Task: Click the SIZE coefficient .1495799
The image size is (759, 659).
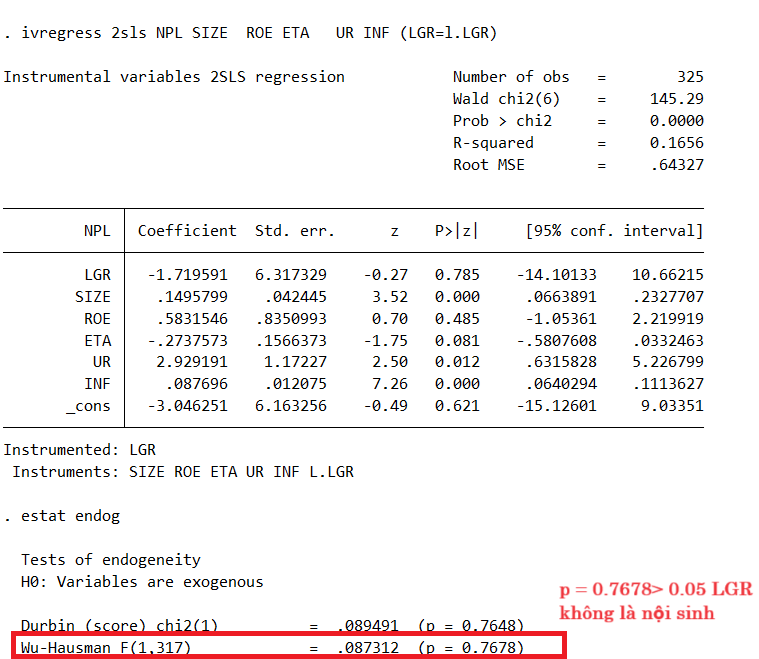Action: click(x=192, y=297)
